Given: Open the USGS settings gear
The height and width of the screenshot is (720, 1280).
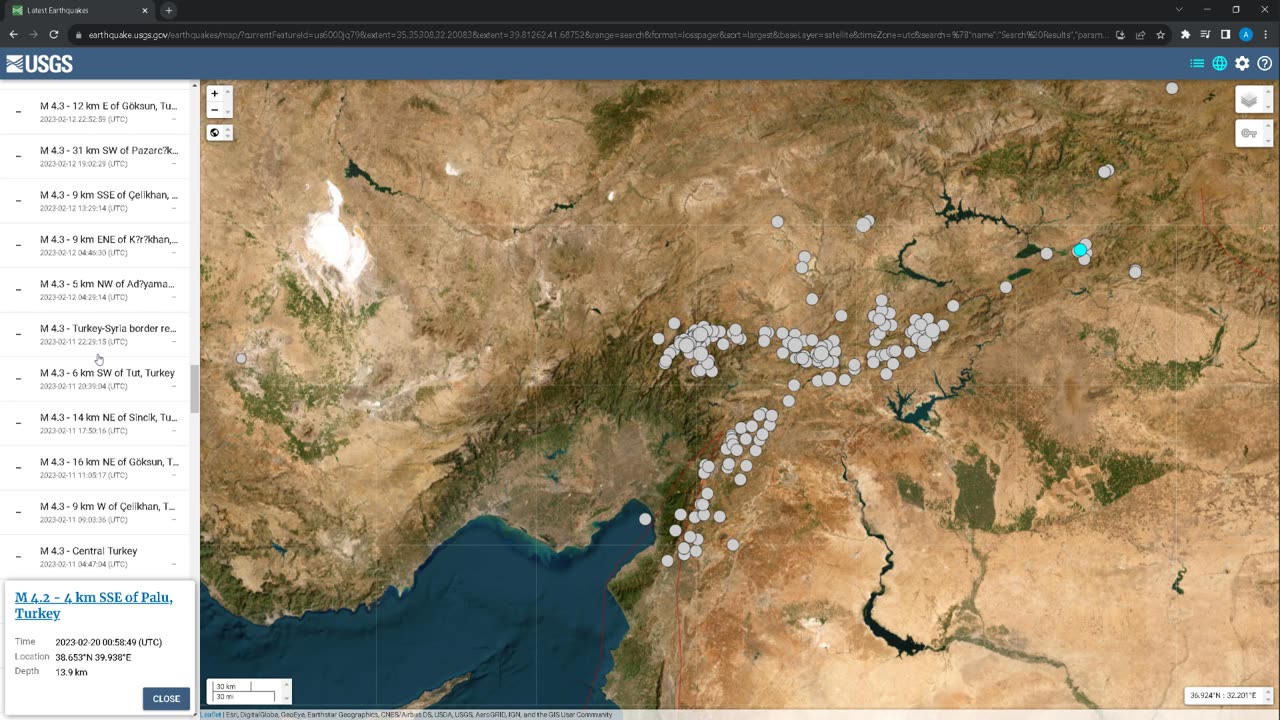Looking at the screenshot, I should (x=1242, y=63).
